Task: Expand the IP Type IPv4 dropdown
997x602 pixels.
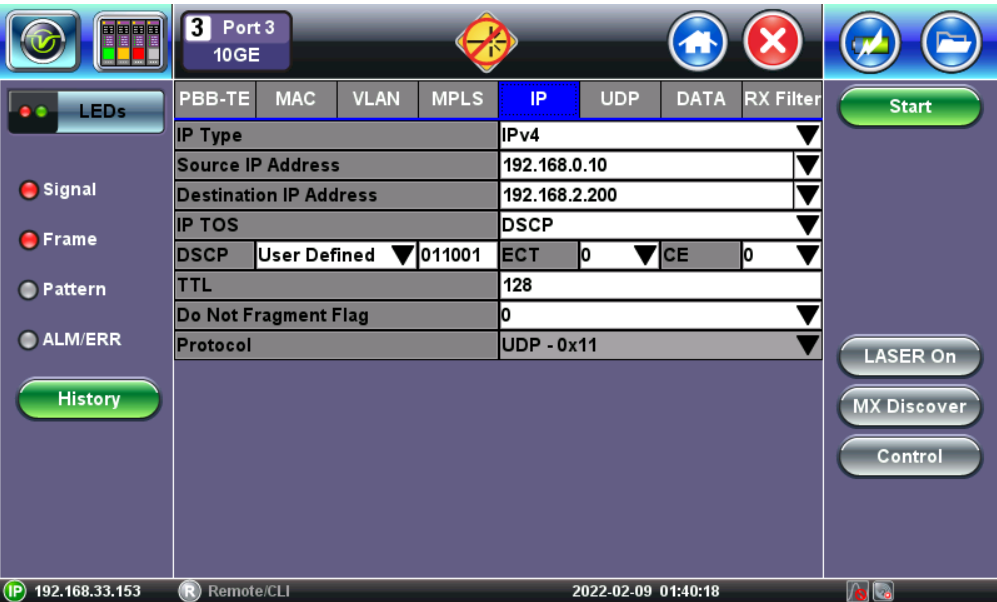Action: pyautogui.click(x=660, y=135)
